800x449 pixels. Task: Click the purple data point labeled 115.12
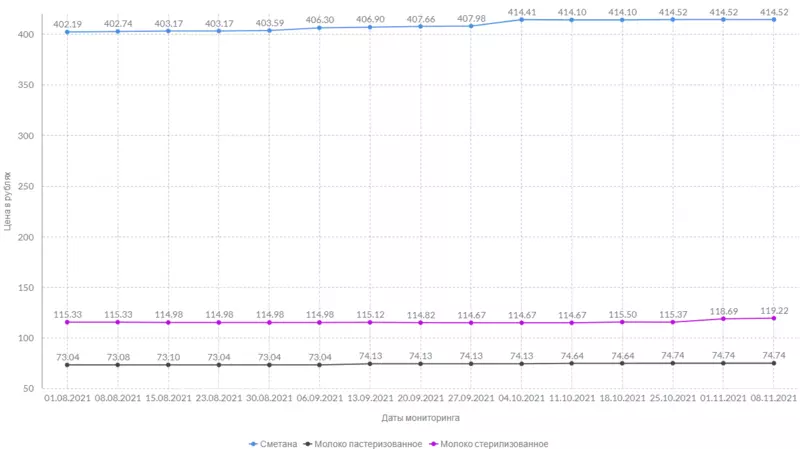(370, 322)
